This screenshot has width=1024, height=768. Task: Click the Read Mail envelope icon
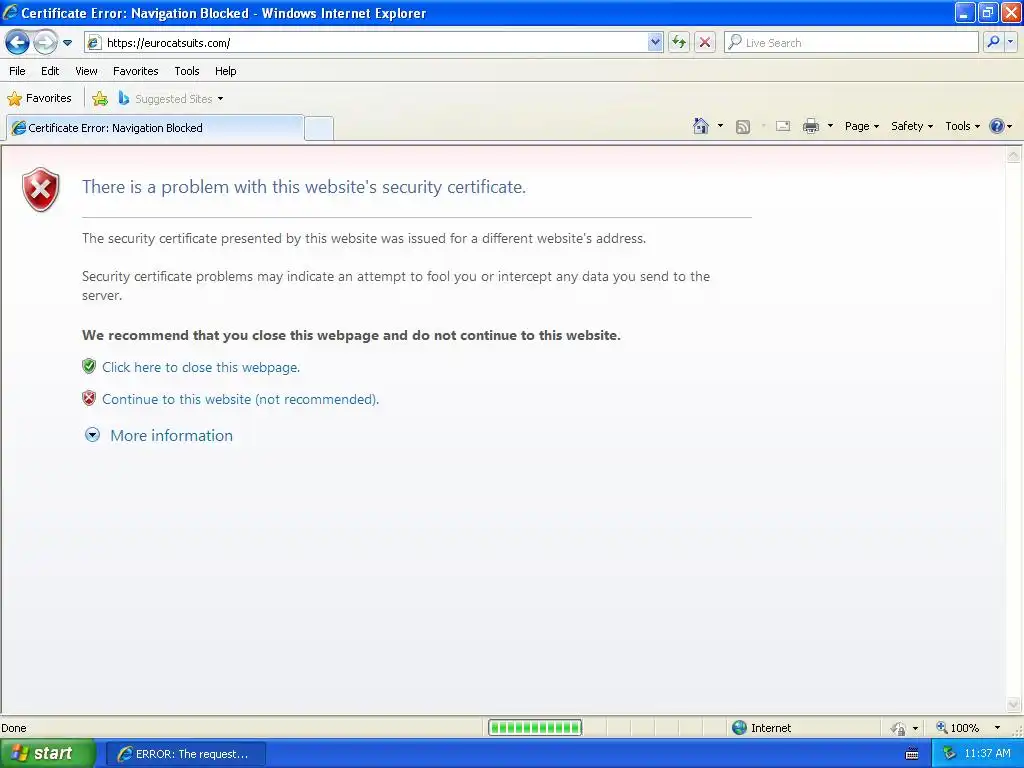[783, 126]
